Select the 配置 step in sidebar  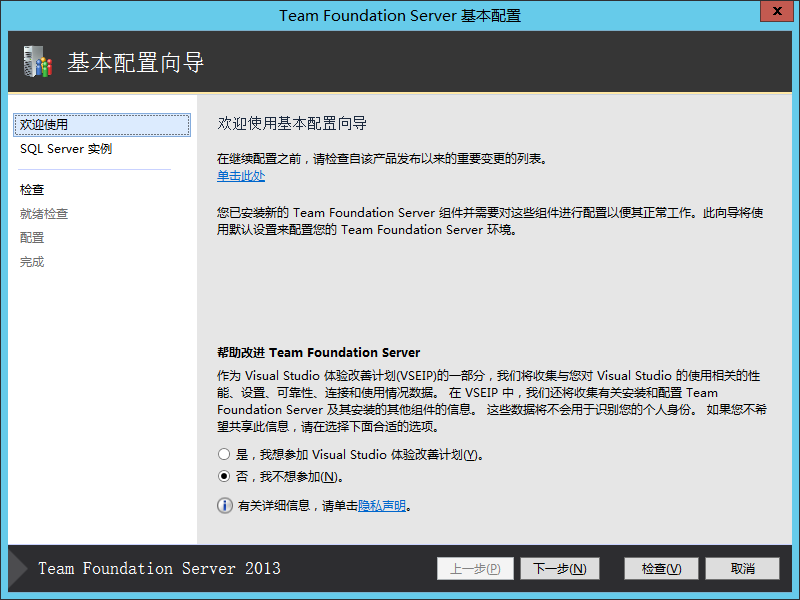(x=32, y=238)
